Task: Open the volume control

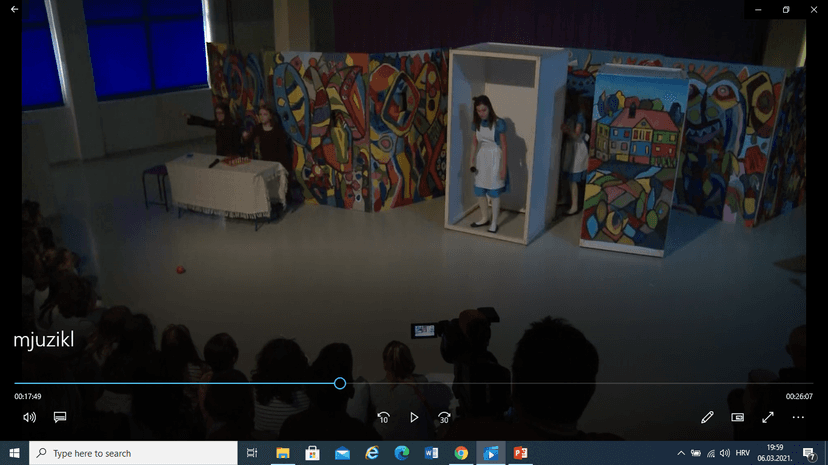Action: tap(30, 417)
